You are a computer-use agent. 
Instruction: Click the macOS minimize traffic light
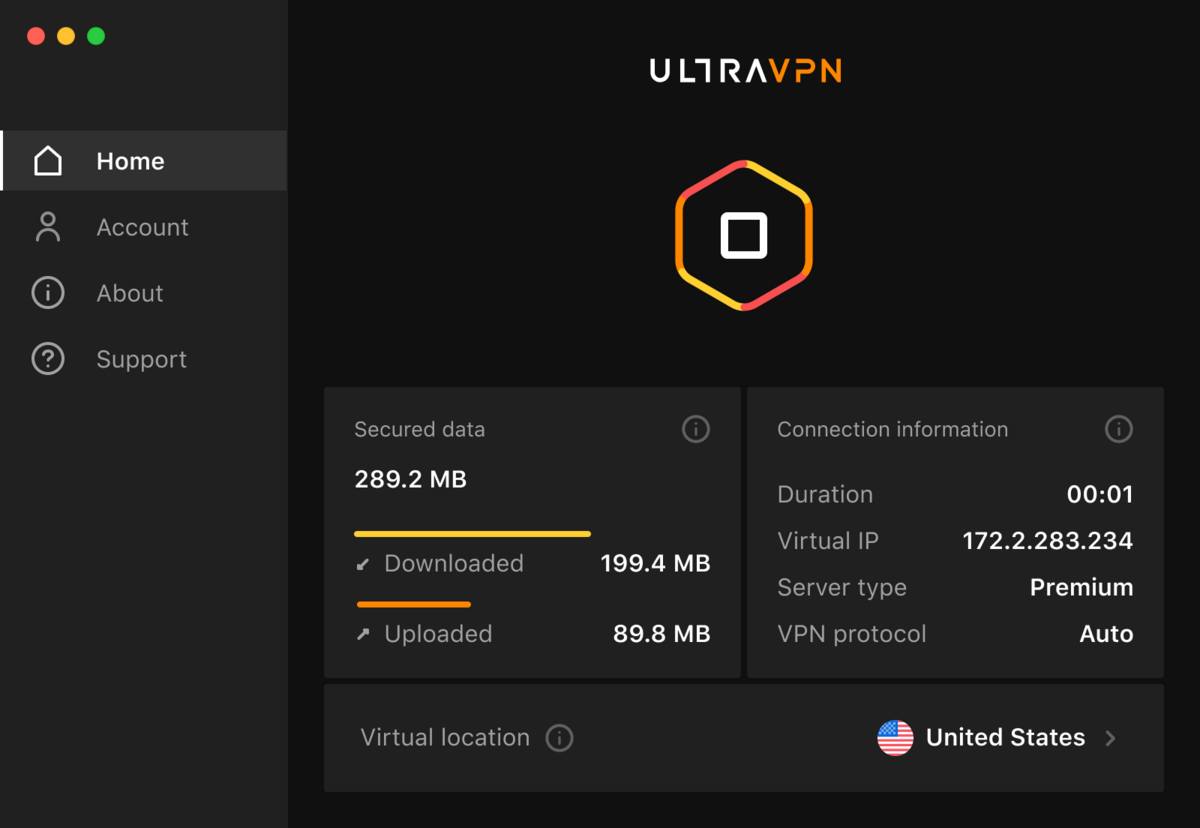[65, 35]
